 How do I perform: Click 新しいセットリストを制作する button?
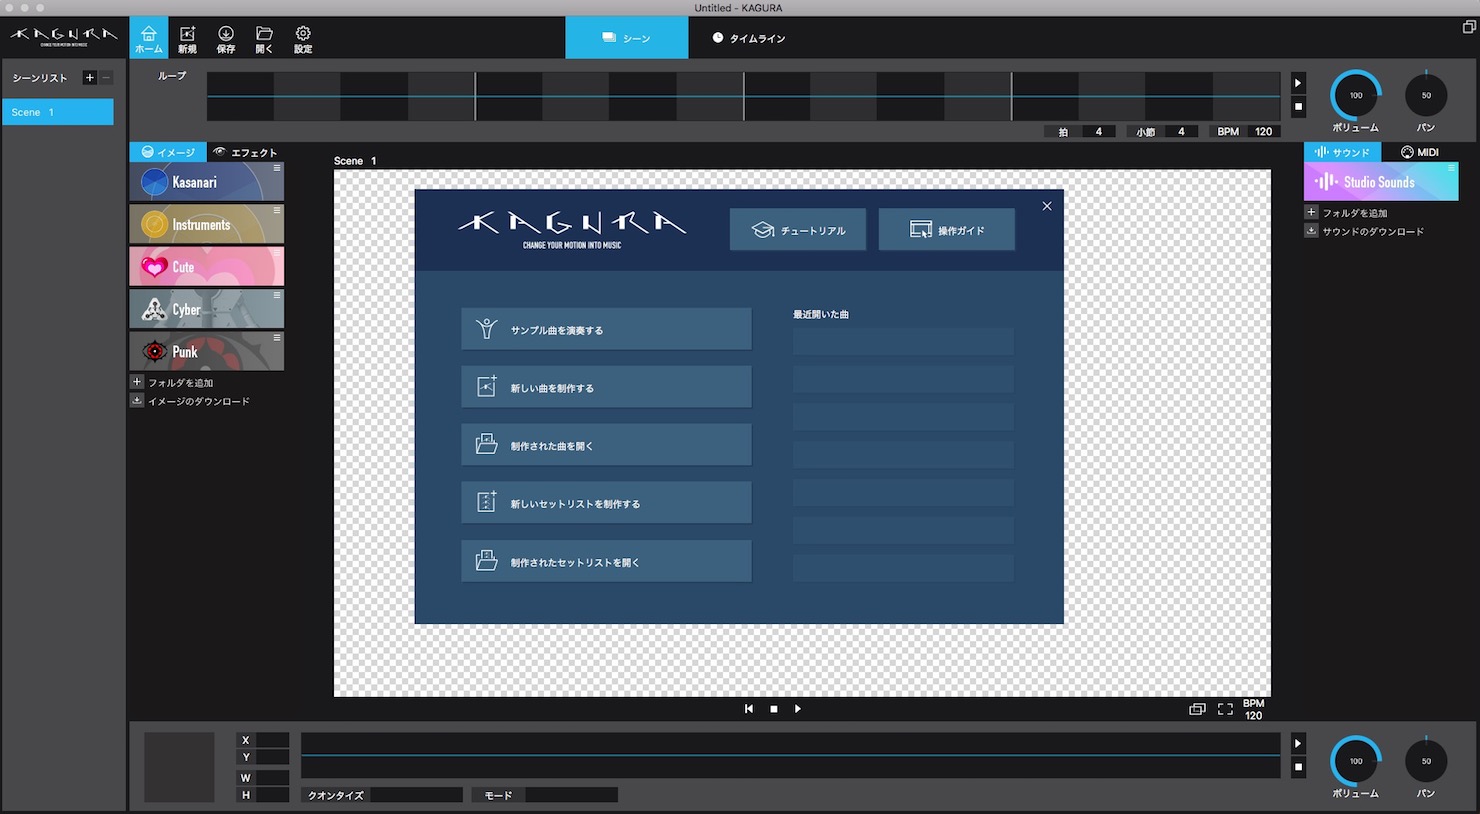click(606, 503)
